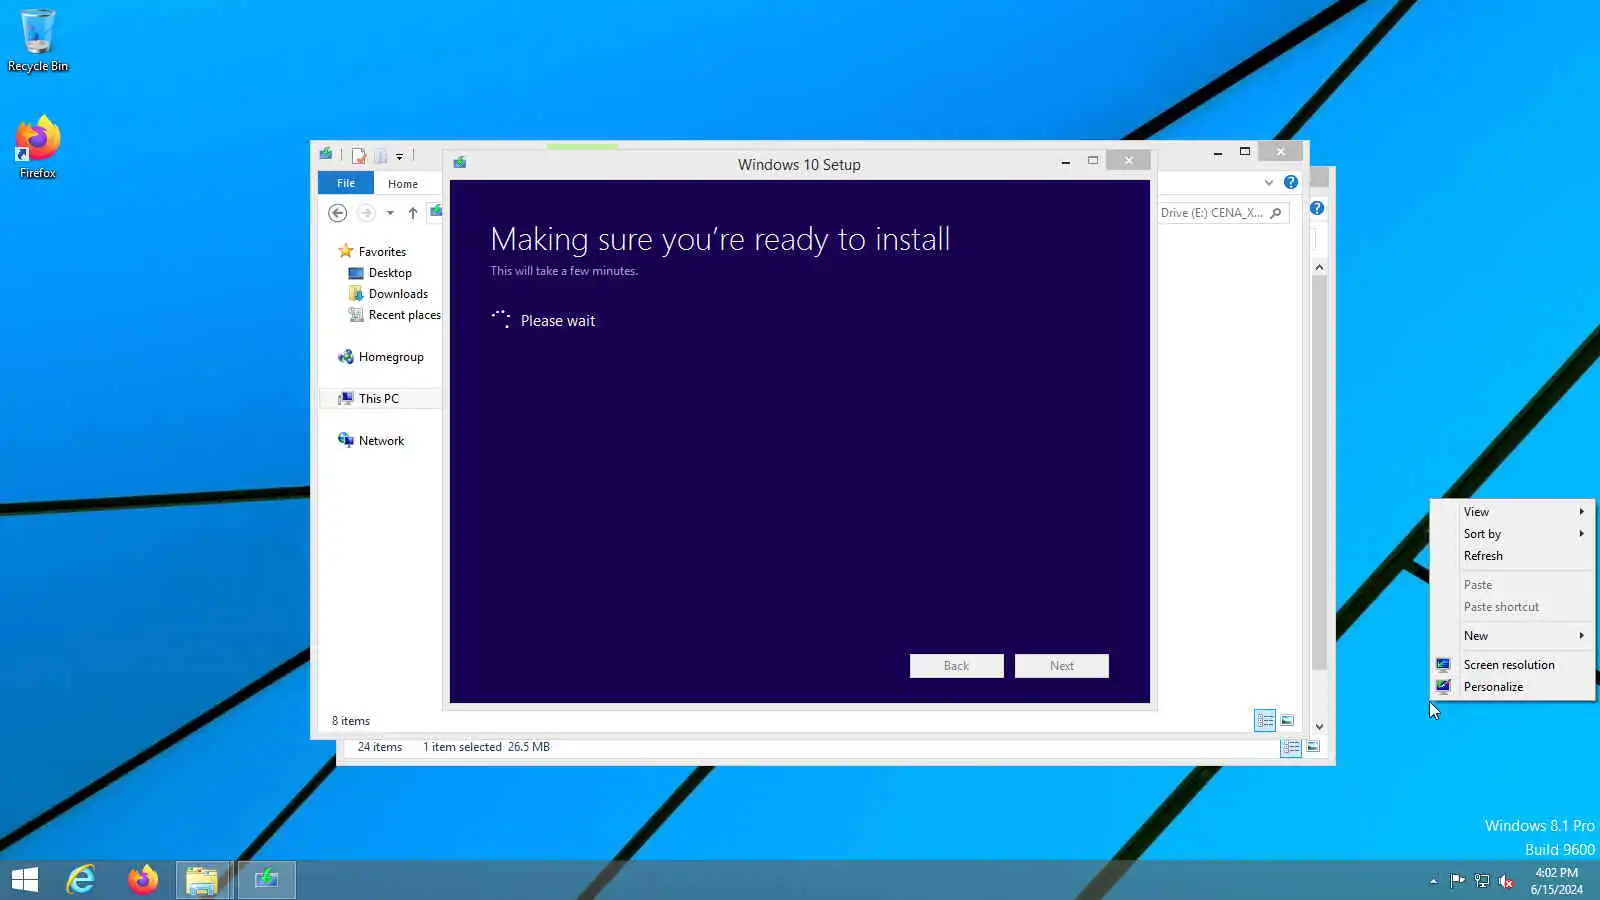1600x900 pixels.
Task: Click the Properties icon in Quick Access Toolbar
Action: click(358, 155)
